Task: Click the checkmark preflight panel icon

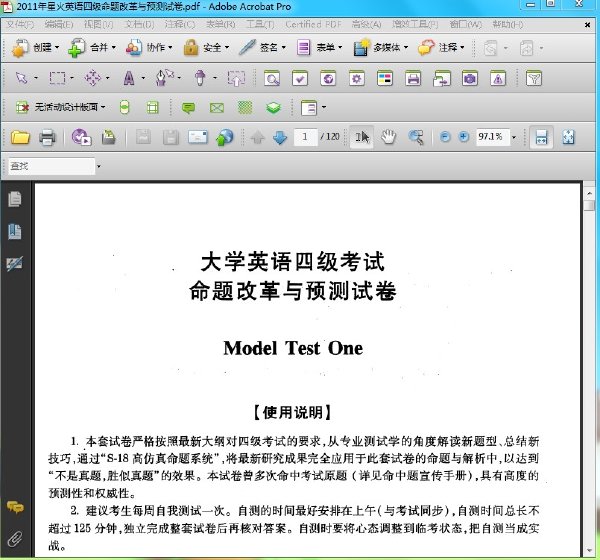Action: [300, 78]
